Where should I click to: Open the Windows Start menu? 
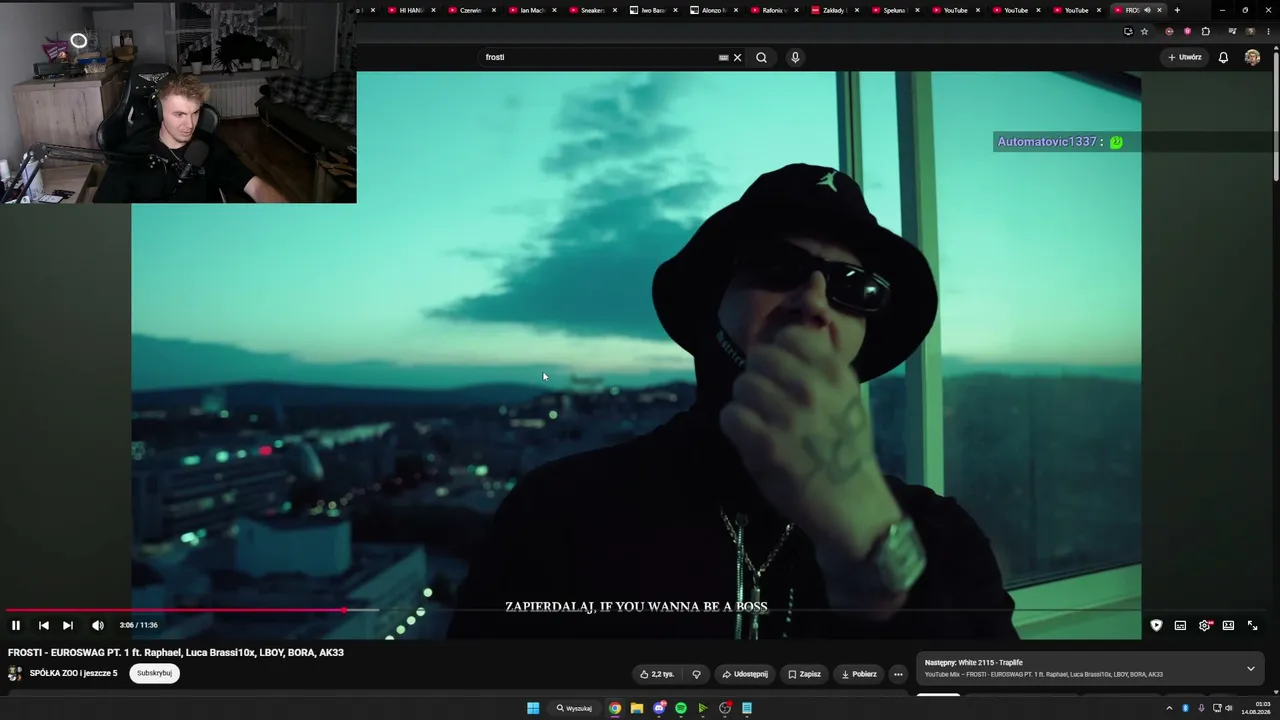533,708
